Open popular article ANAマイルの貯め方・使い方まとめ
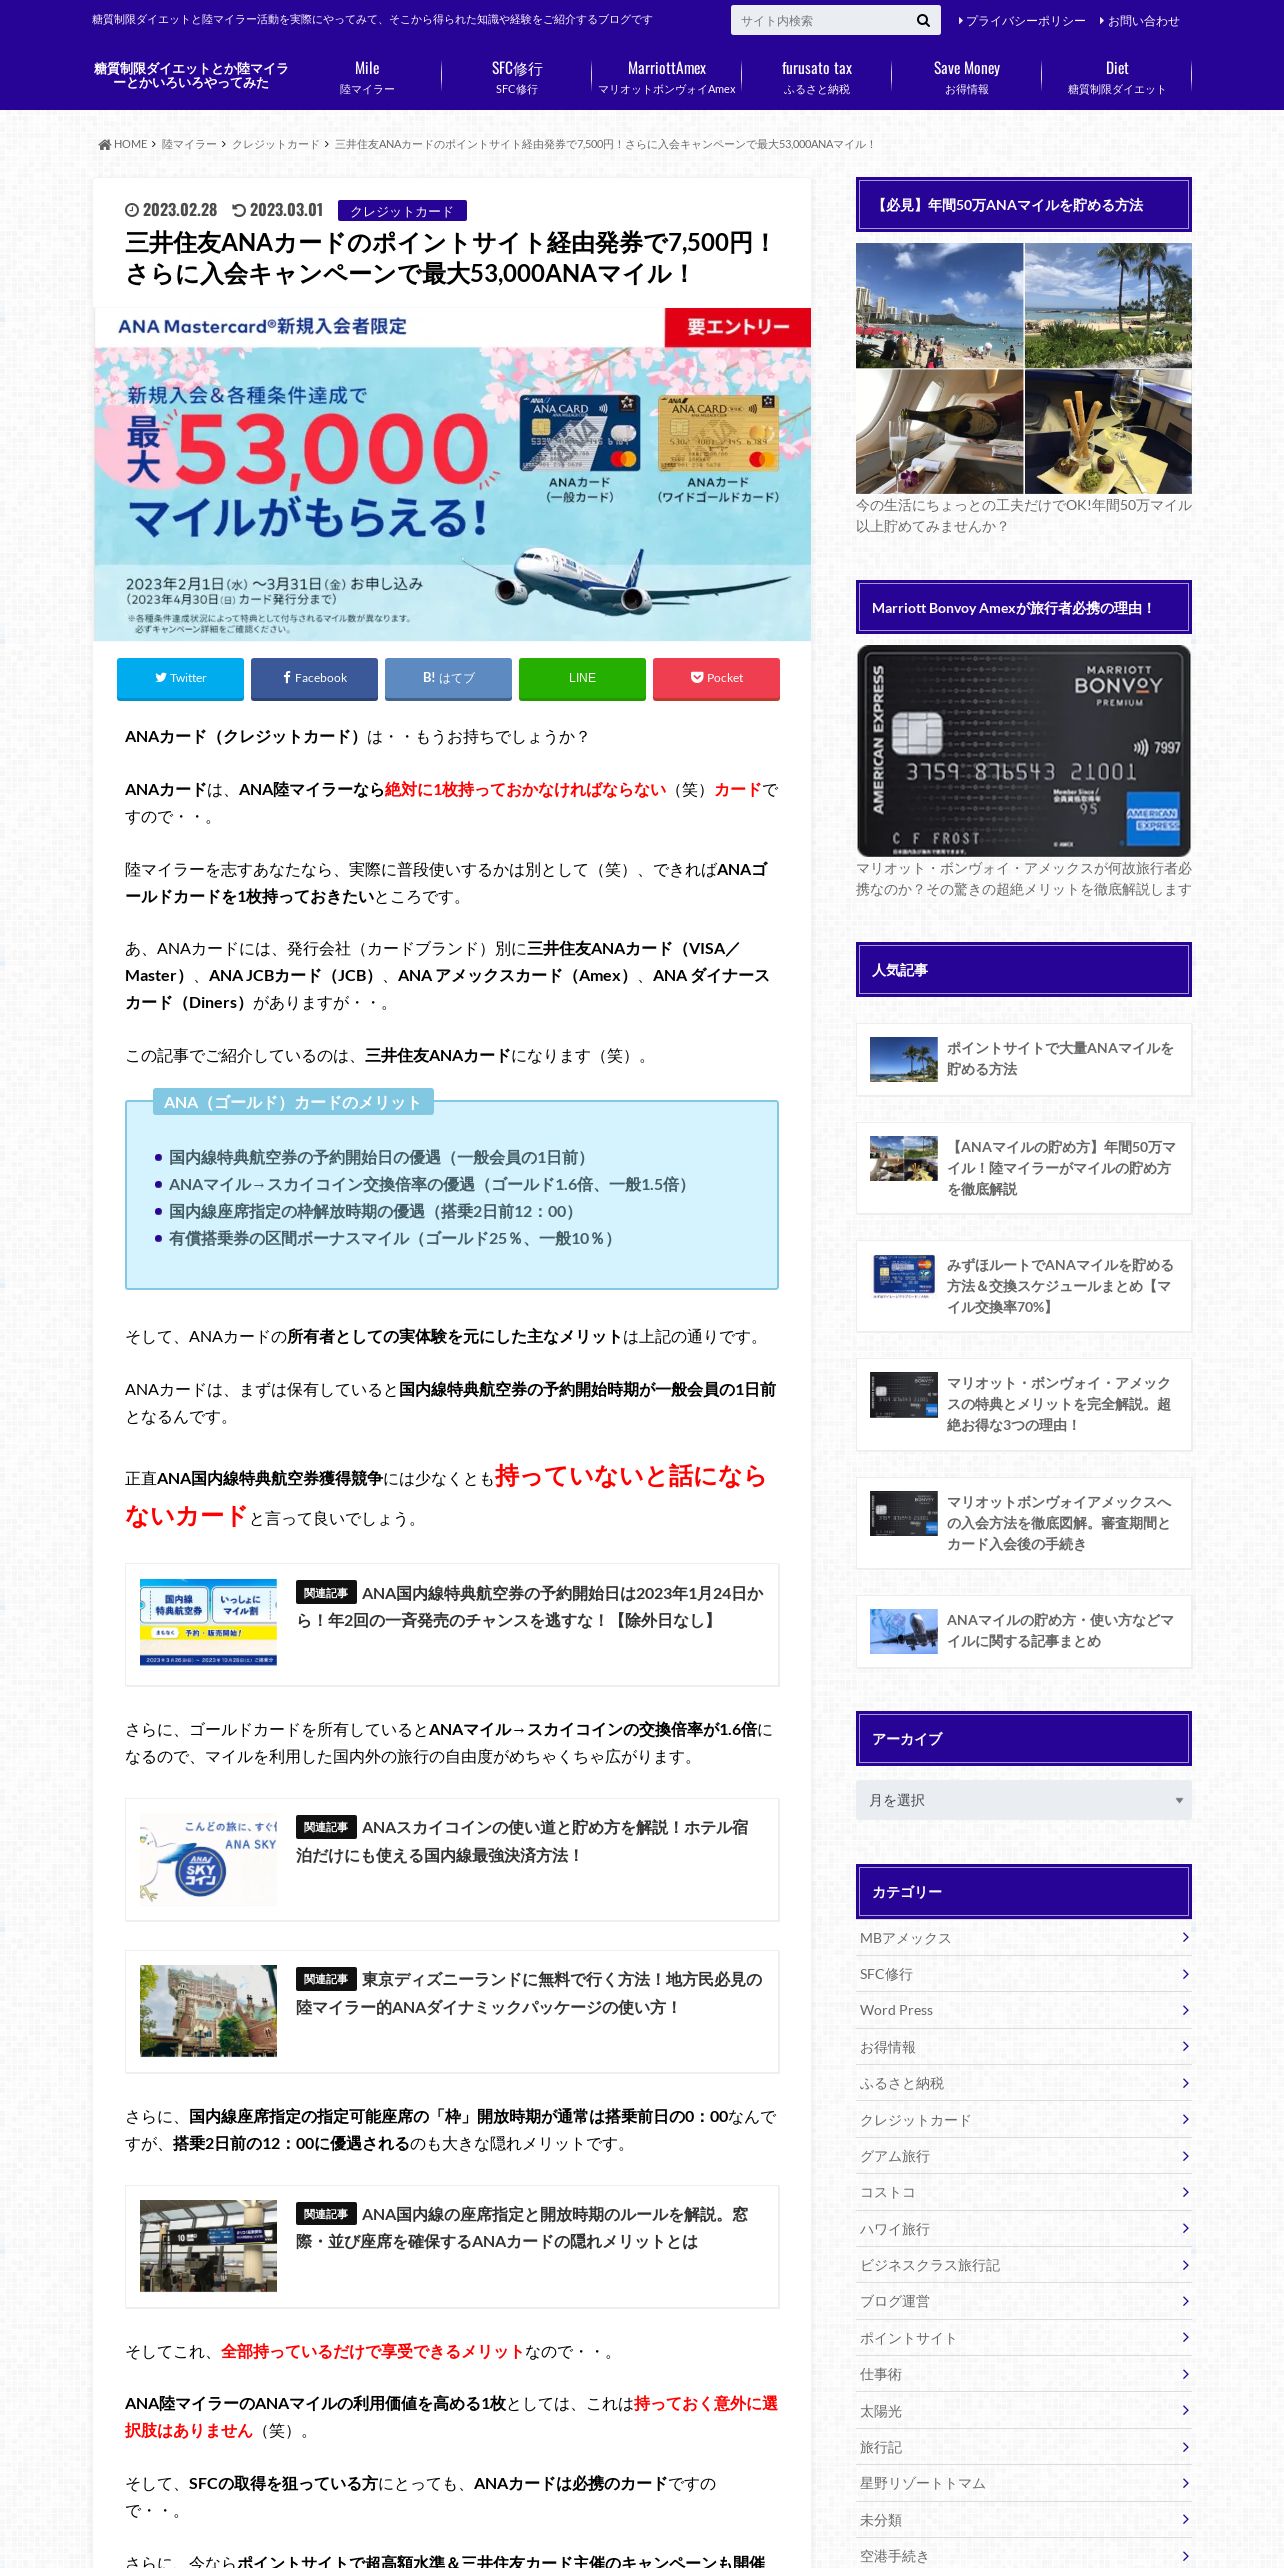 click(1024, 1631)
